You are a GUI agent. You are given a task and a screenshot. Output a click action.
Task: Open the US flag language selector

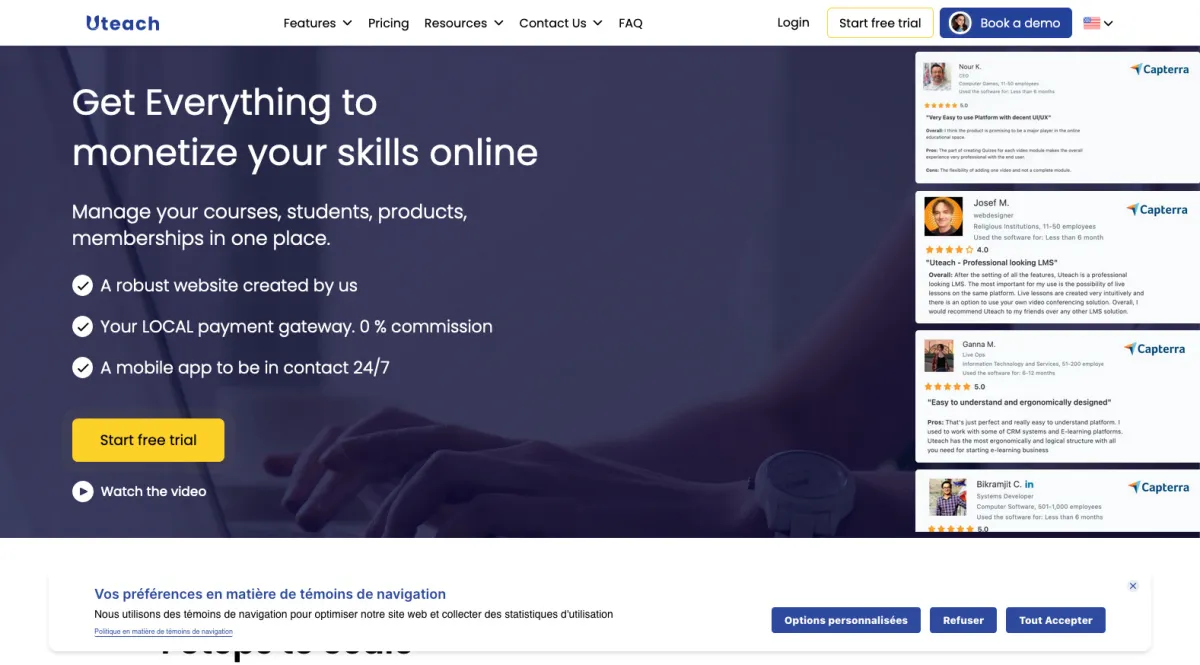1098,23
